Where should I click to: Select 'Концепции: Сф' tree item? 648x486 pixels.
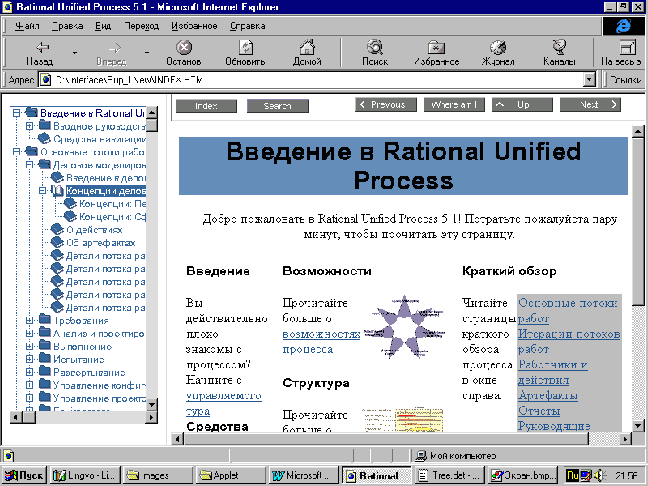click(112, 217)
